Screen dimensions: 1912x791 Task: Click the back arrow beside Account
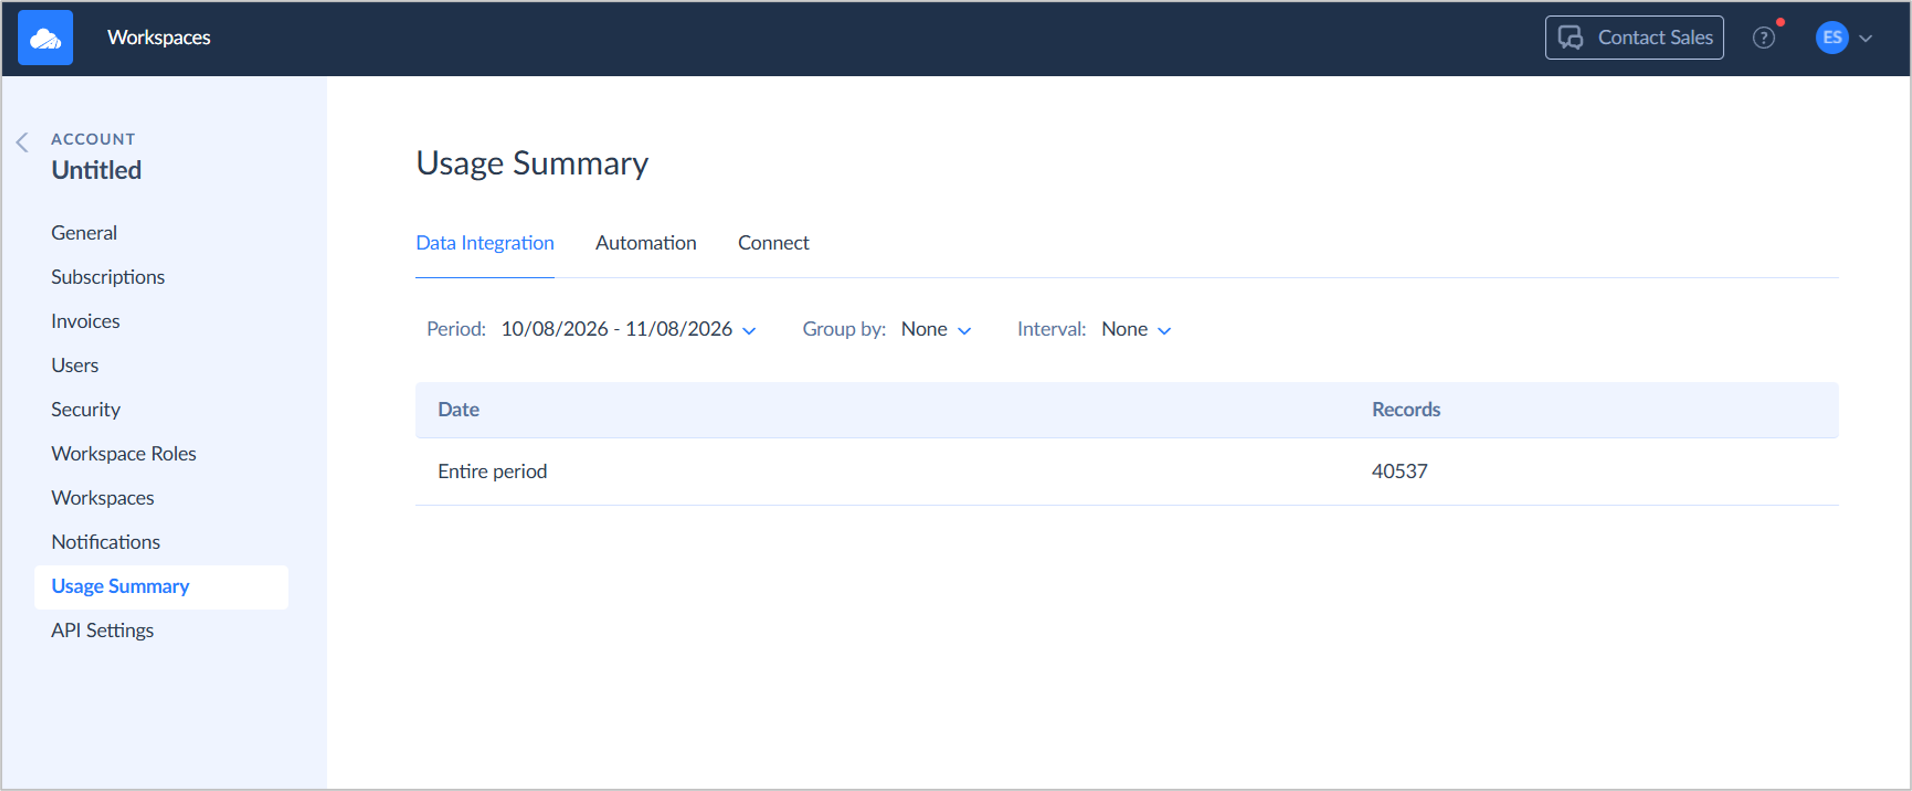[22, 142]
